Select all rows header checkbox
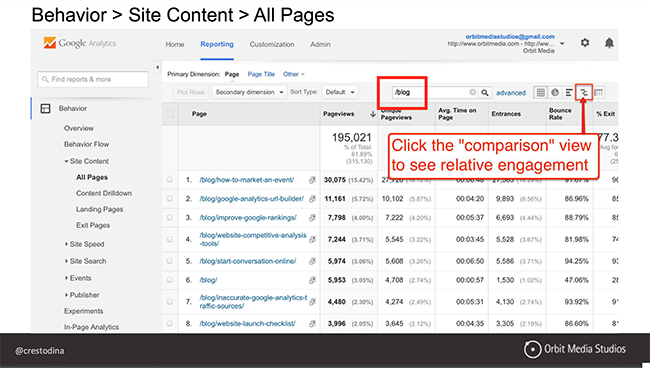 pyautogui.click(x=170, y=114)
